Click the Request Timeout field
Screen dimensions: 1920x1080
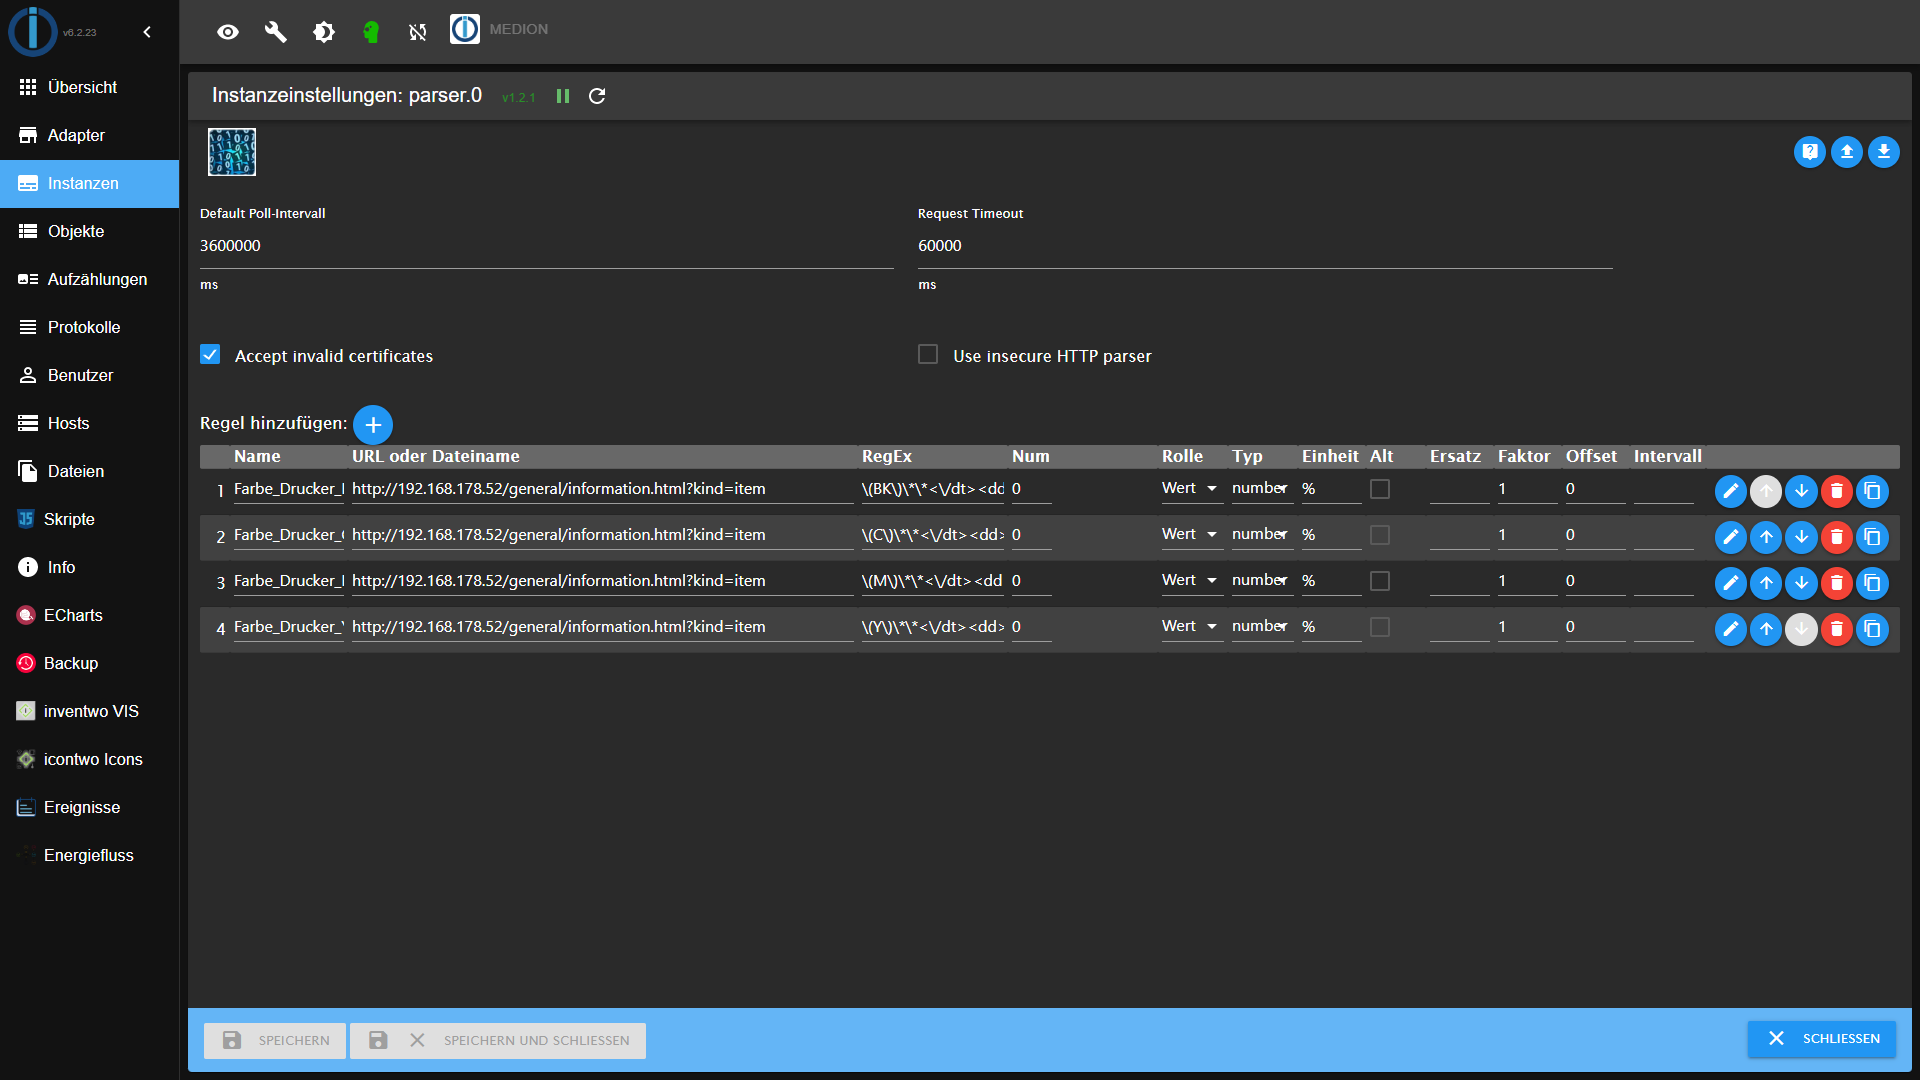pyautogui.click(x=1265, y=246)
